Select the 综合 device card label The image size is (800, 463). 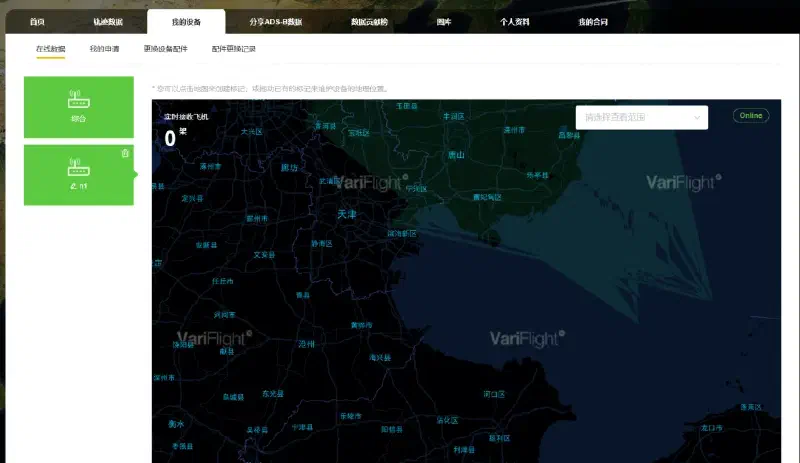pos(79,119)
